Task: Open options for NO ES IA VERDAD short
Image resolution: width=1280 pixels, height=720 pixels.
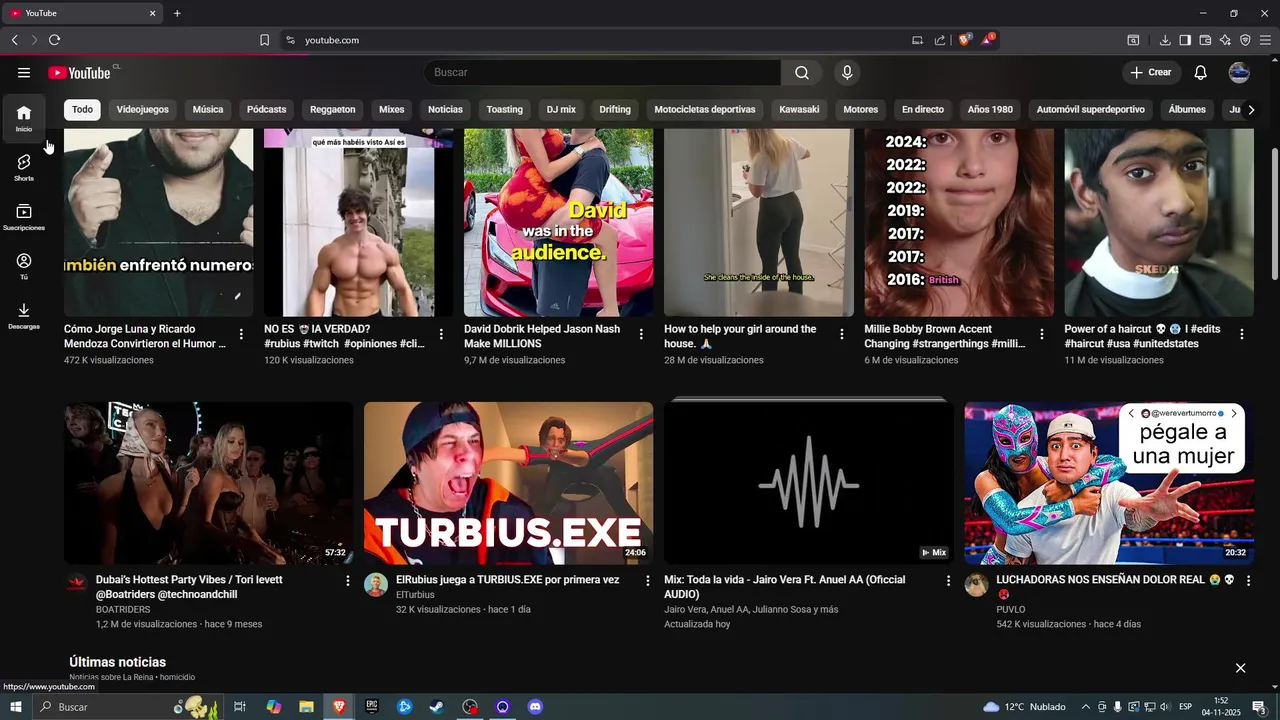Action: pyautogui.click(x=441, y=334)
